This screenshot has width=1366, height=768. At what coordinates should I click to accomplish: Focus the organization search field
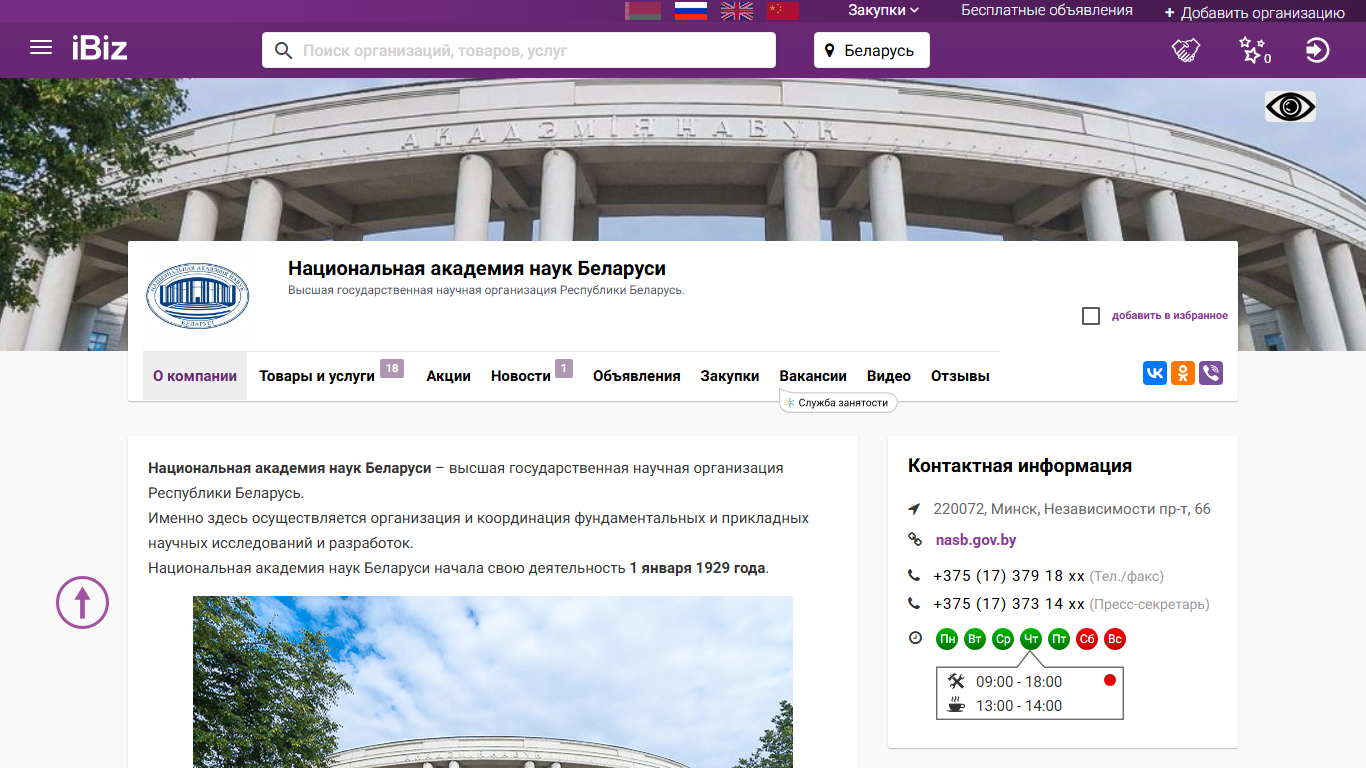(x=519, y=50)
